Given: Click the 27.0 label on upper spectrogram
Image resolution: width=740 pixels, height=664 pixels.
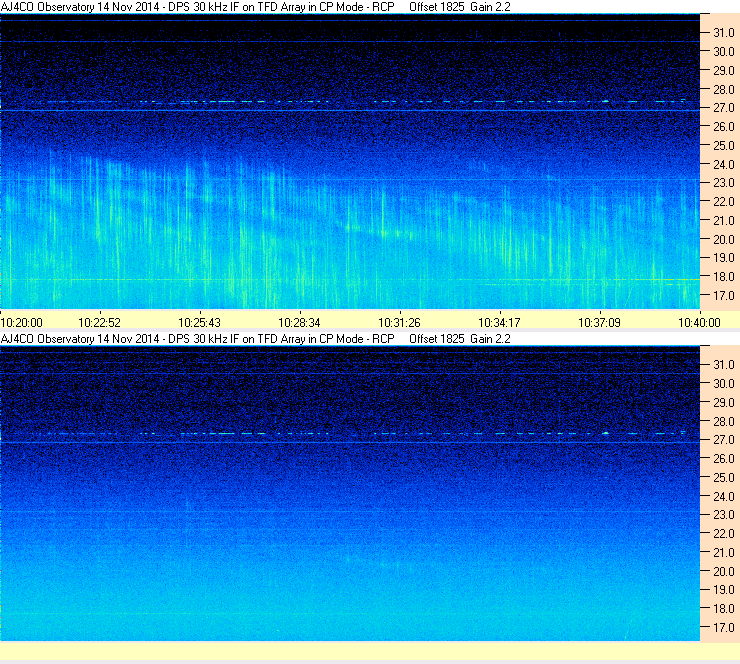Looking at the screenshot, I should pyautogui.click(x=723, y=108).
